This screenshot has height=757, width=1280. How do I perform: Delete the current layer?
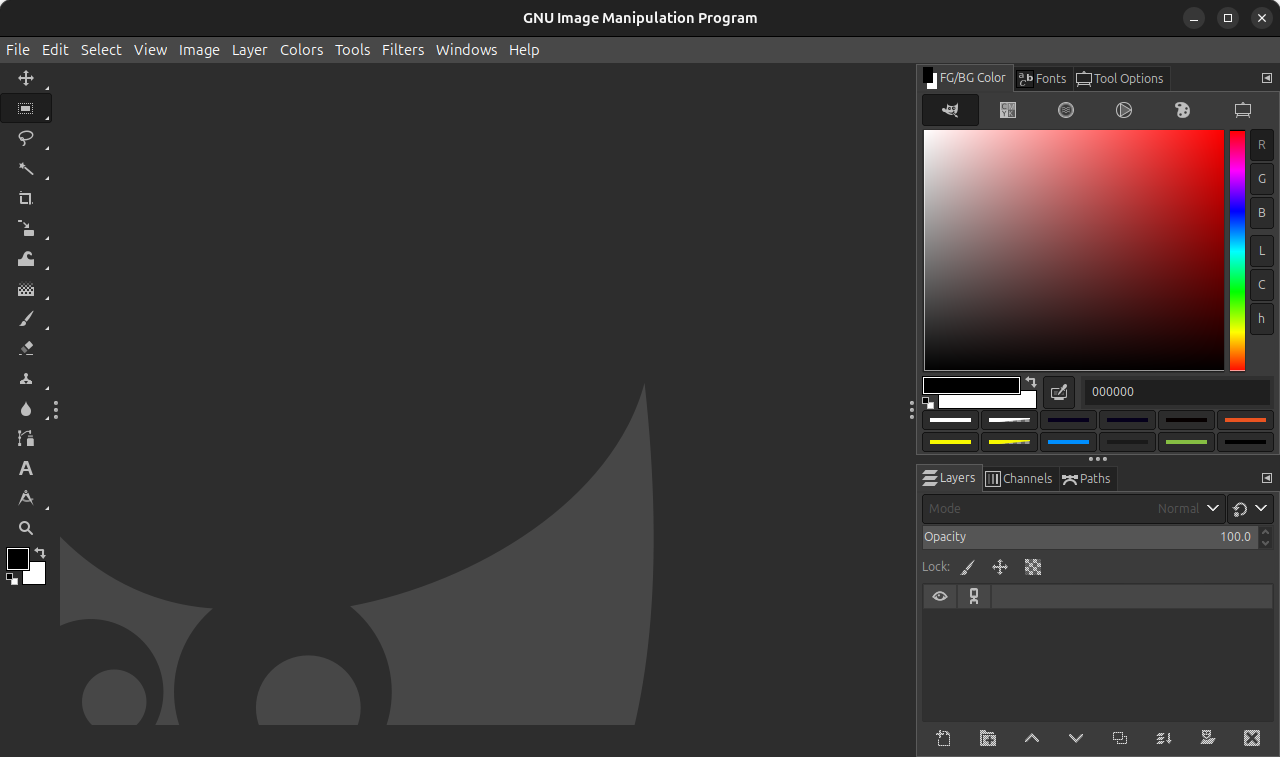tap(1252, 738)
